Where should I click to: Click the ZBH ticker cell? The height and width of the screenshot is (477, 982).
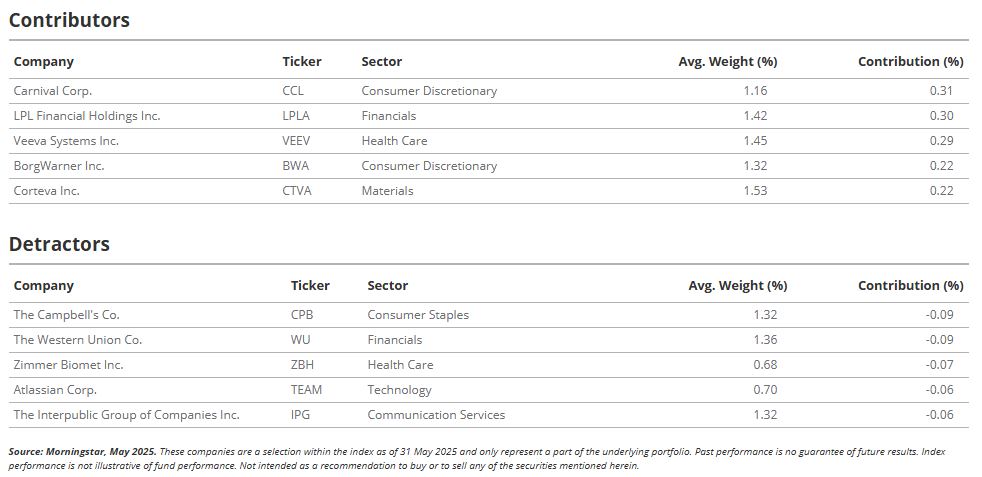point(302,364)
